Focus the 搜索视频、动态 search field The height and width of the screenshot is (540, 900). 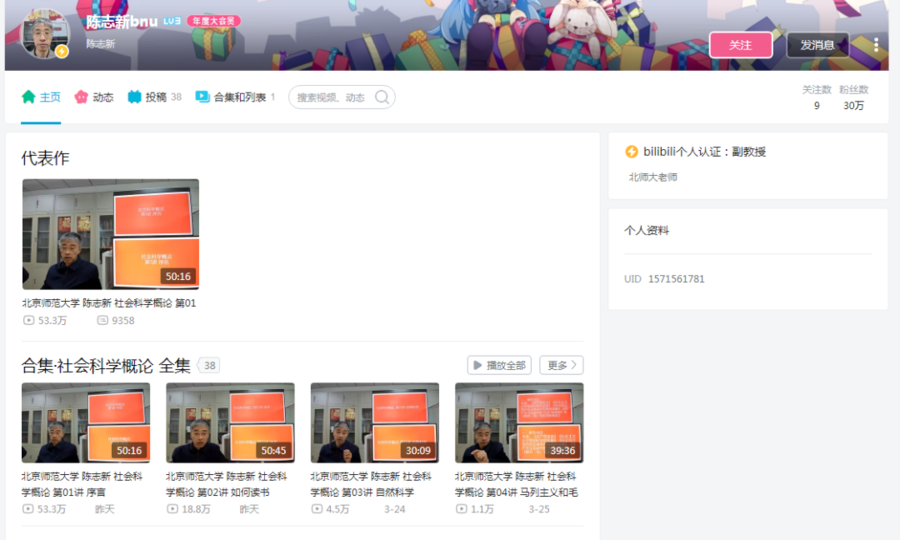[x=331, y=97]
